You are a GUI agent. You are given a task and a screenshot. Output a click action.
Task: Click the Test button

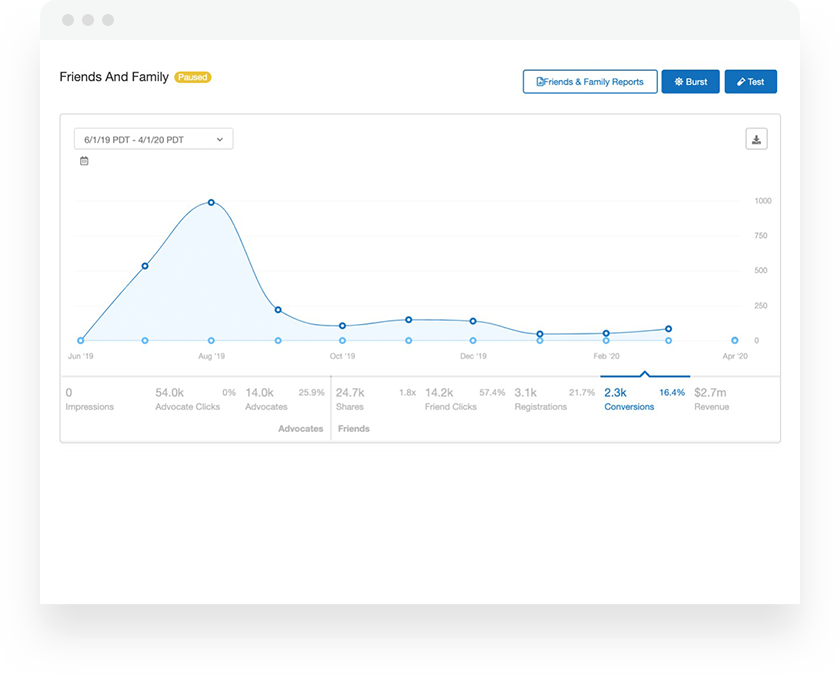coord(750,82)
